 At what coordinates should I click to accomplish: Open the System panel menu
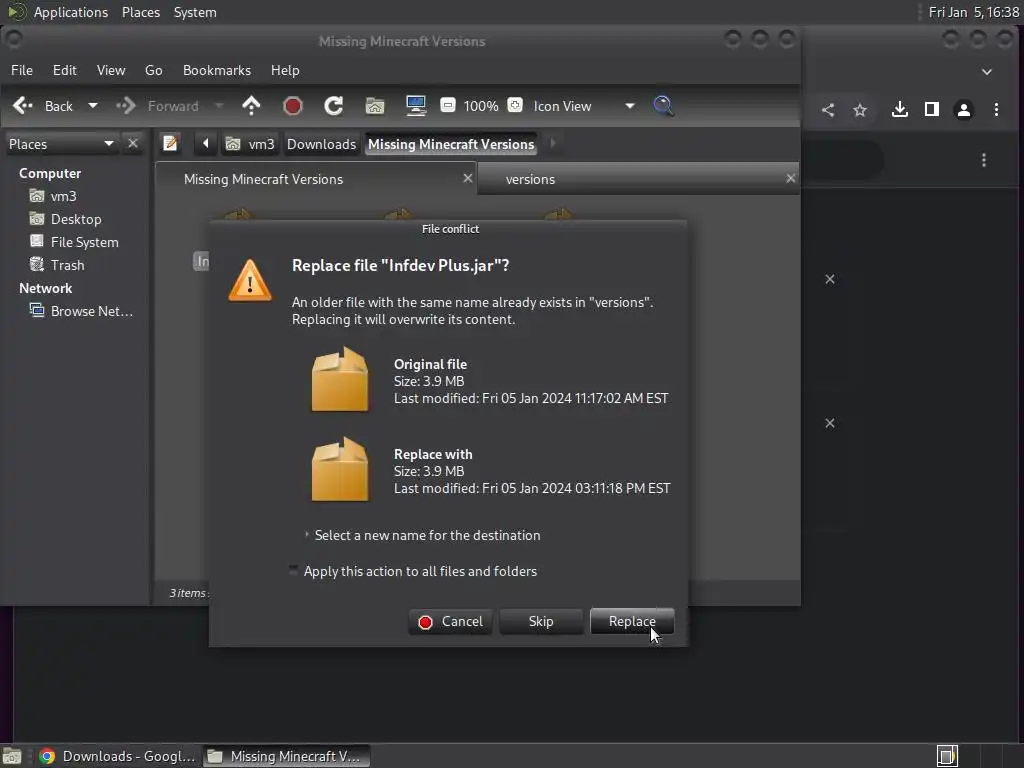(x=195, y=12)
